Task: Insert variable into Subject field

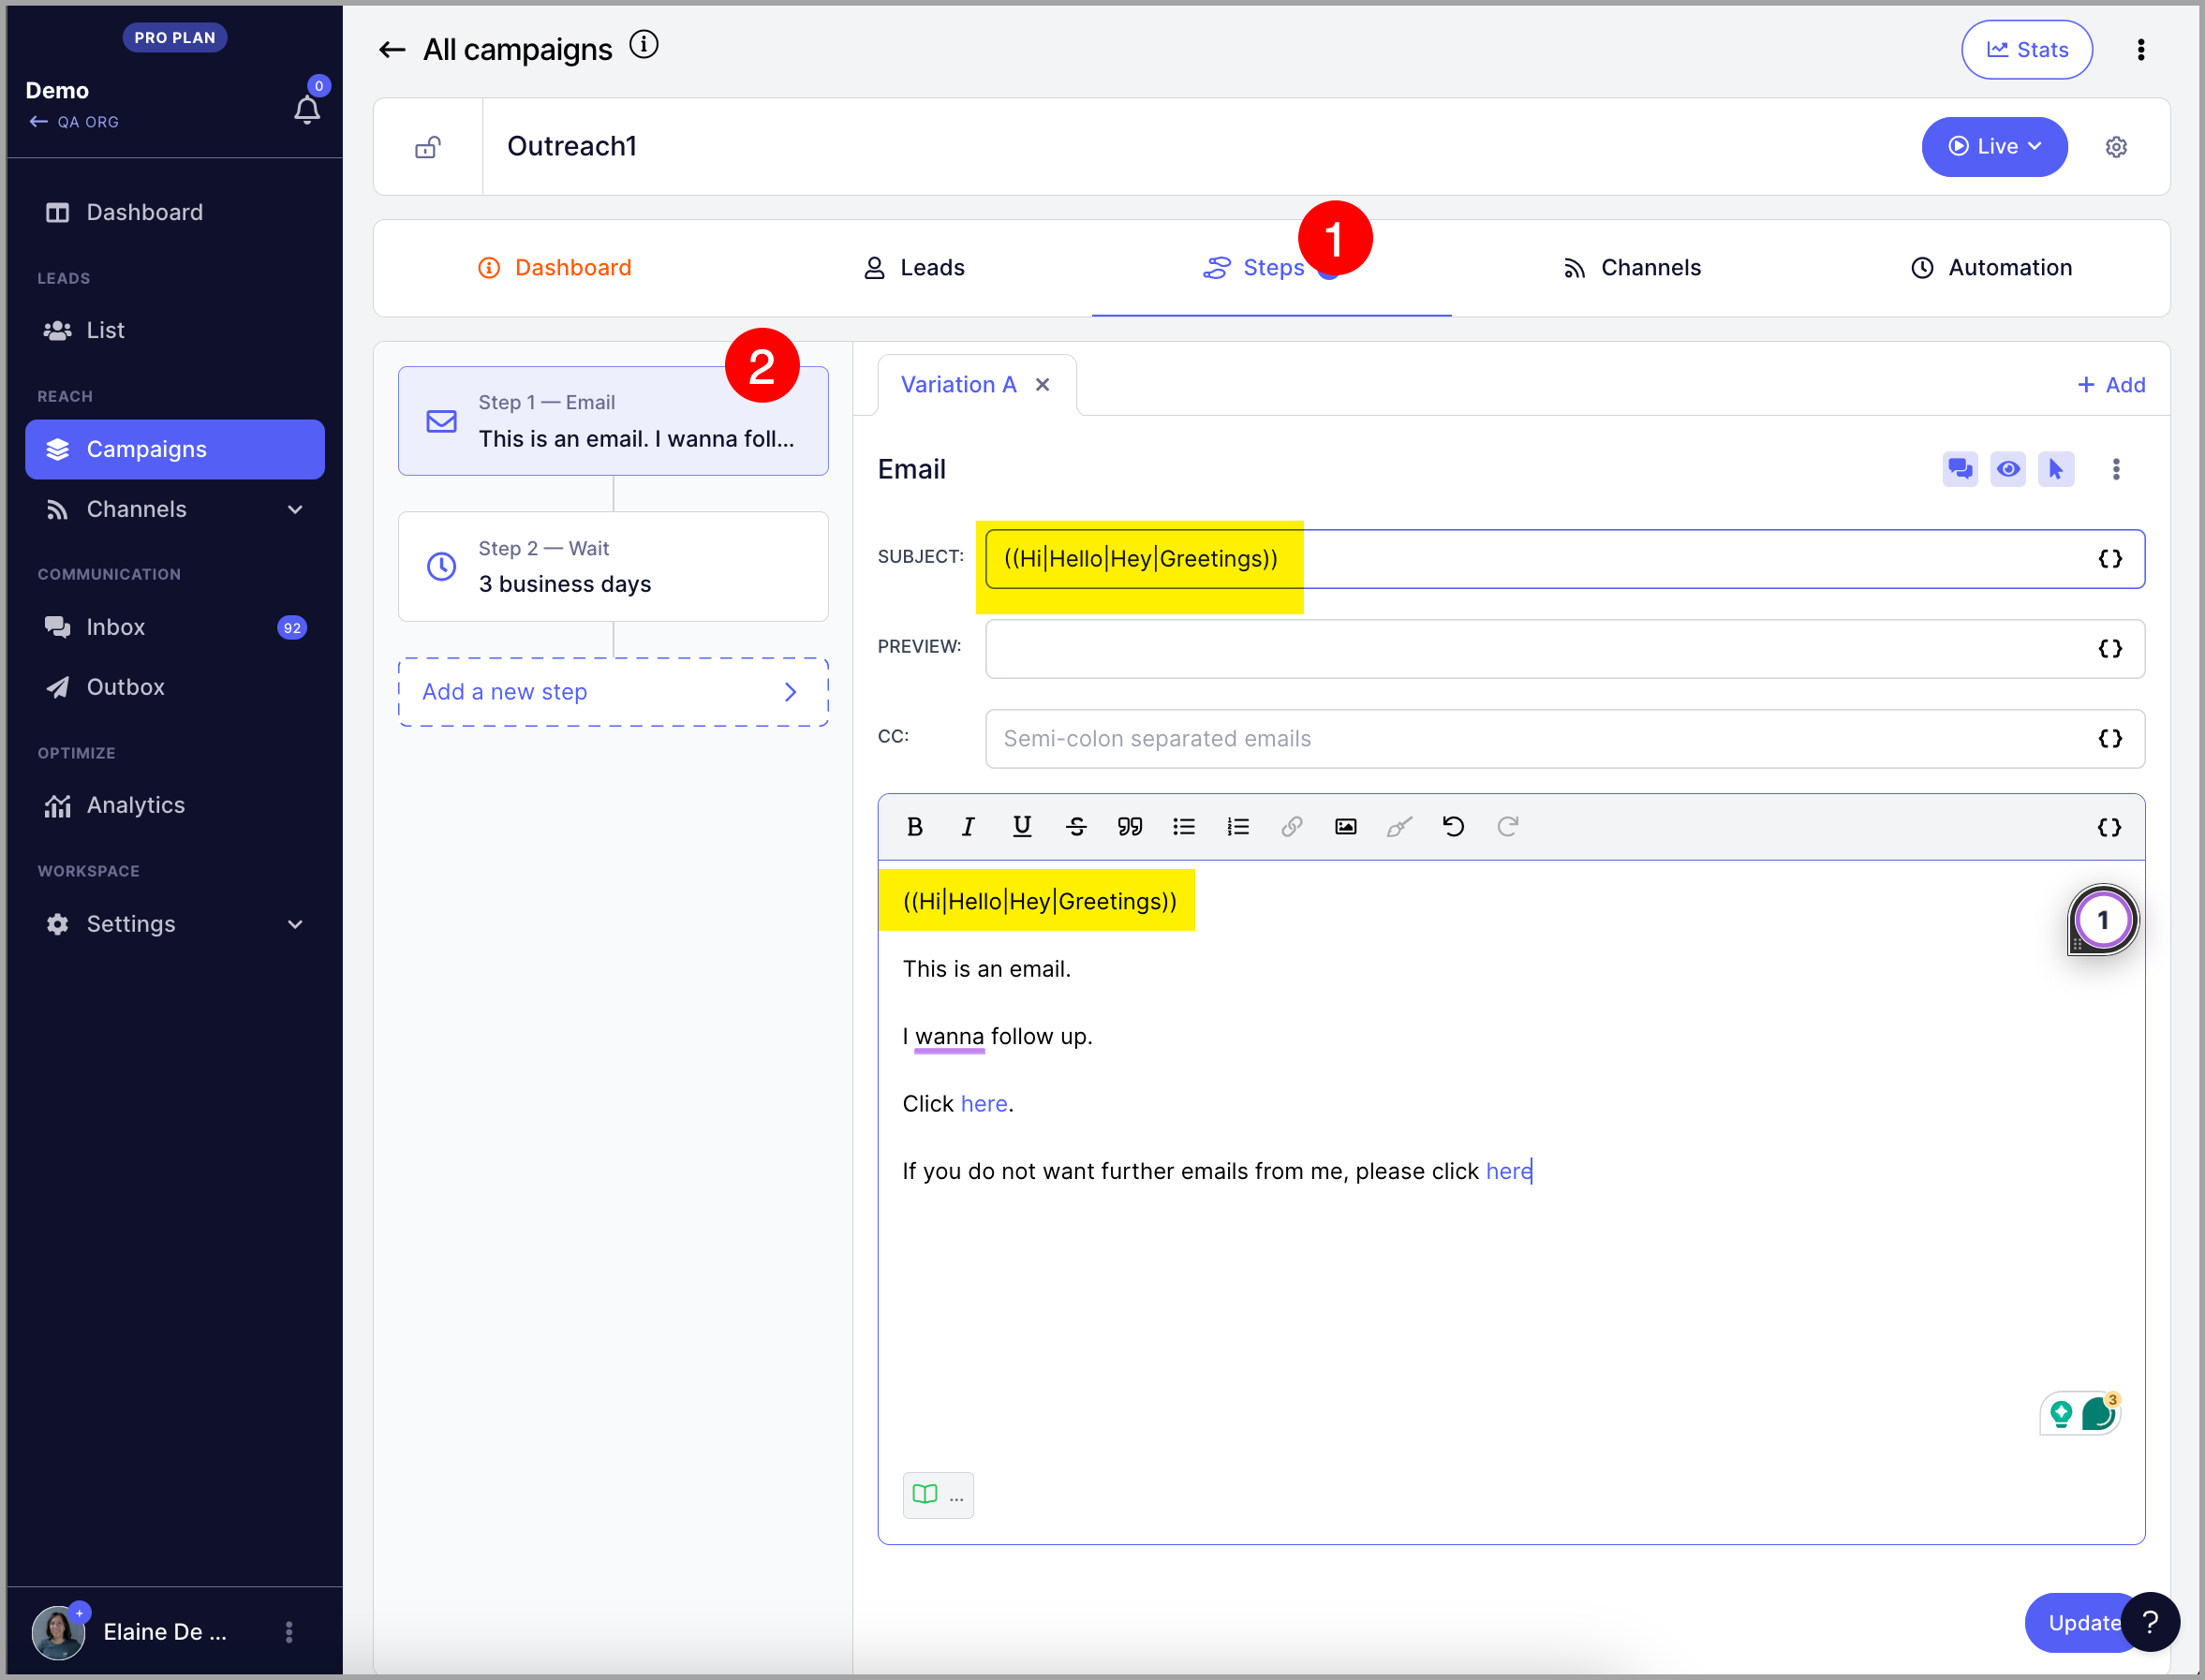Action: click(x=2110, y=559)
